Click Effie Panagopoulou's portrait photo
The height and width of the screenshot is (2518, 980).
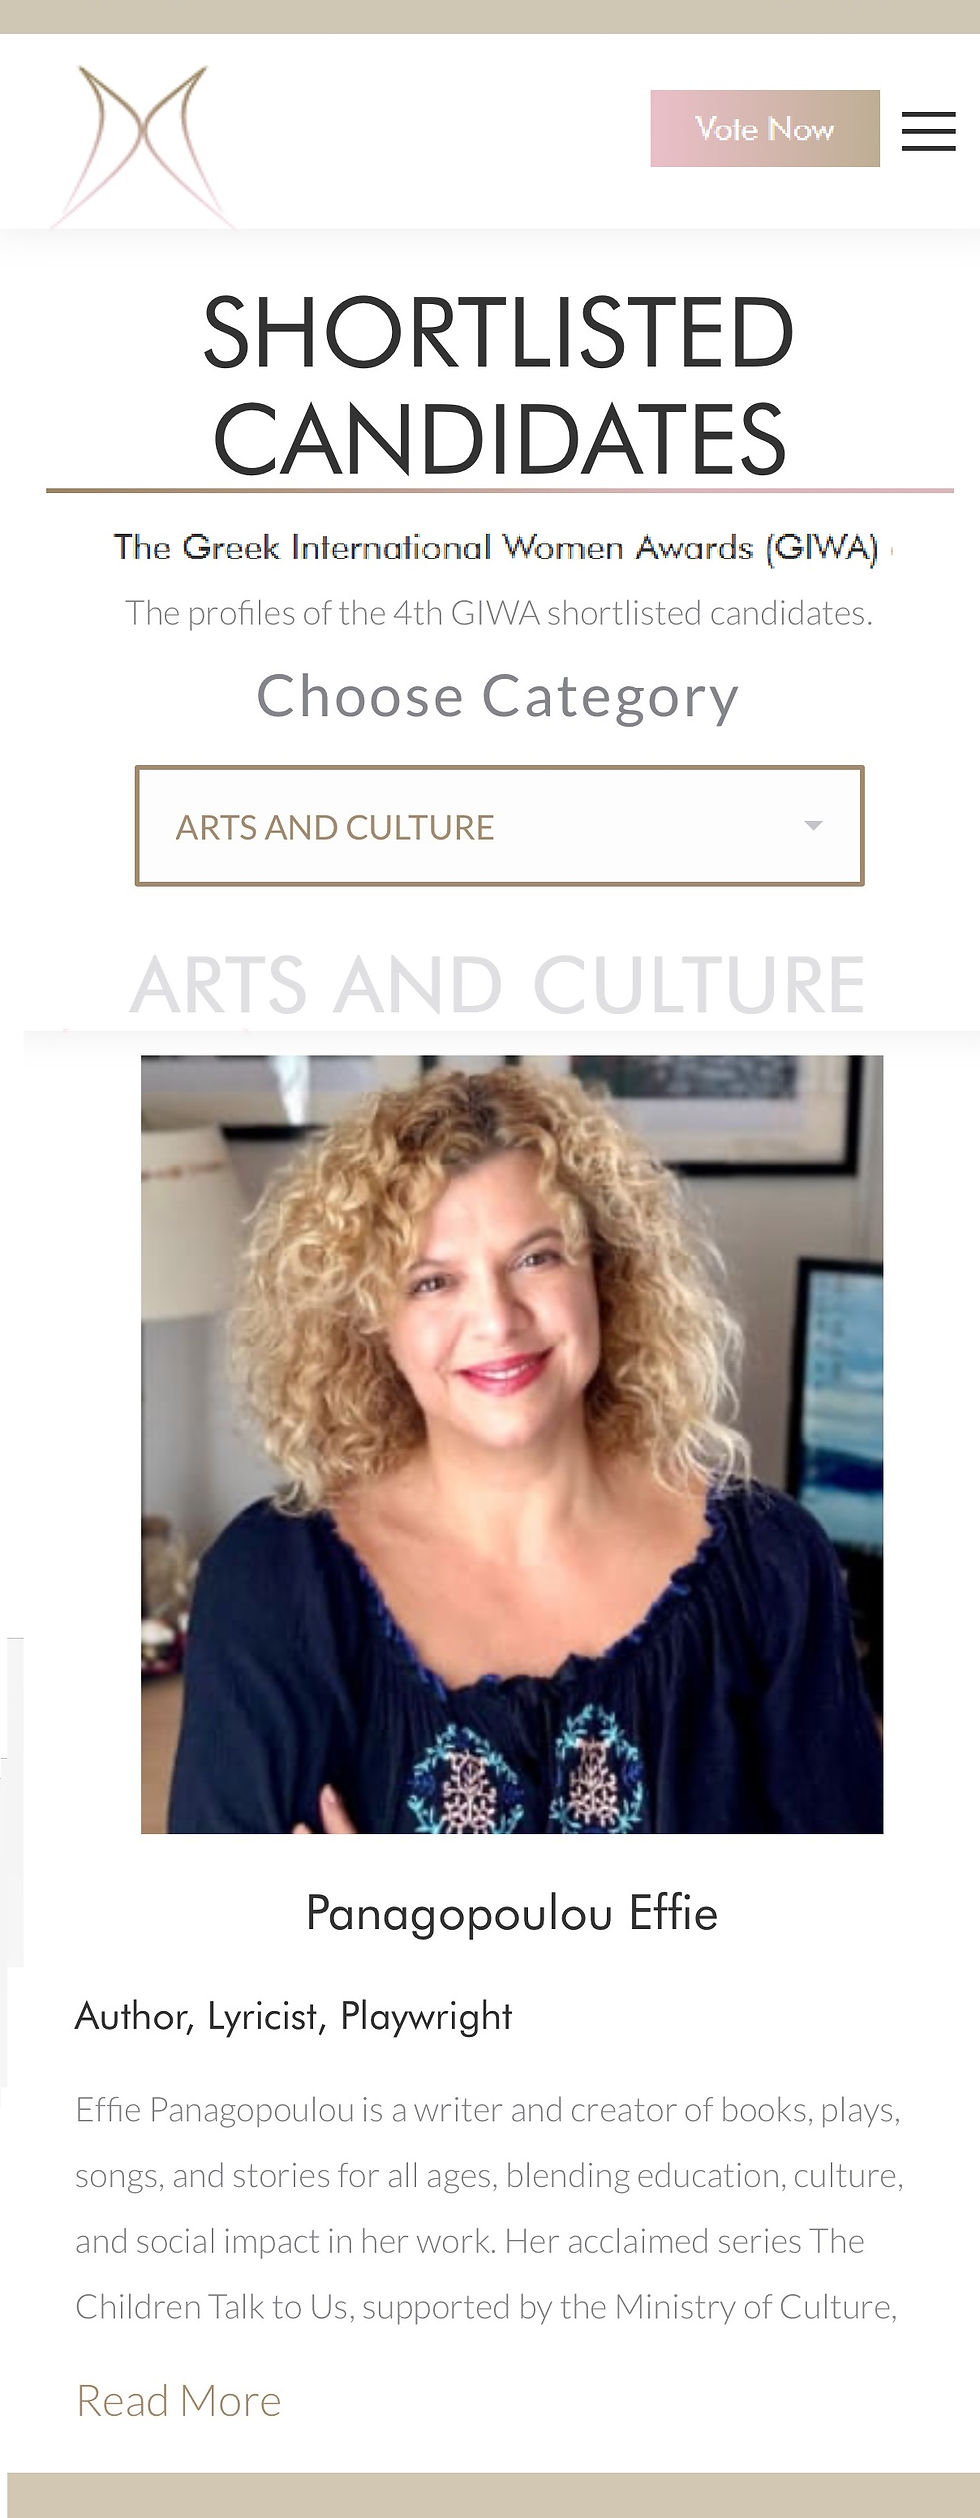tap(512, 1444)
